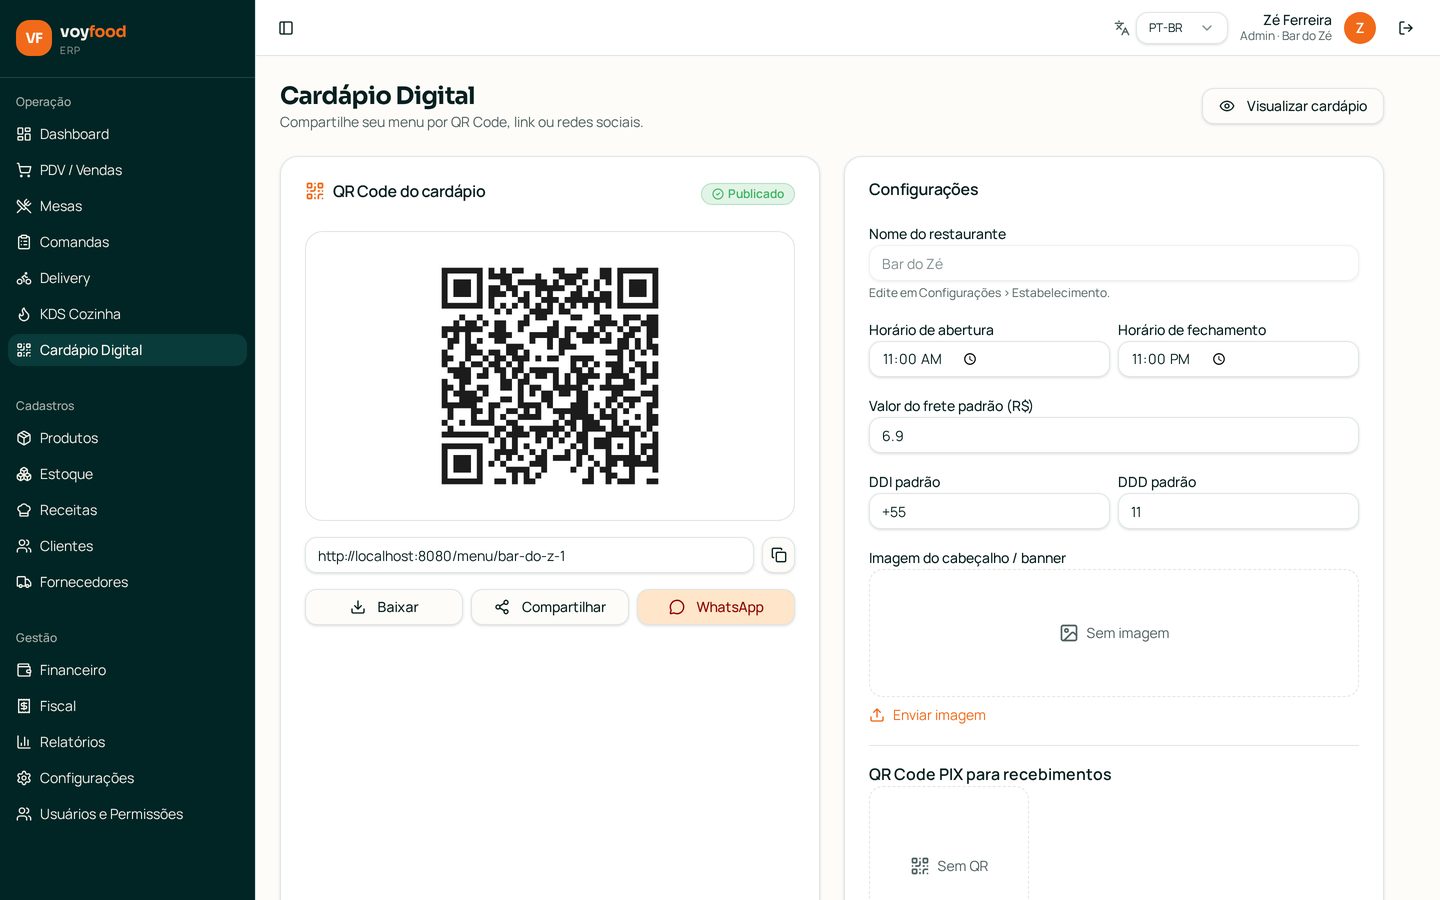
Task: Select Cardápio Digital menu item
Action: tap(127, 350)
